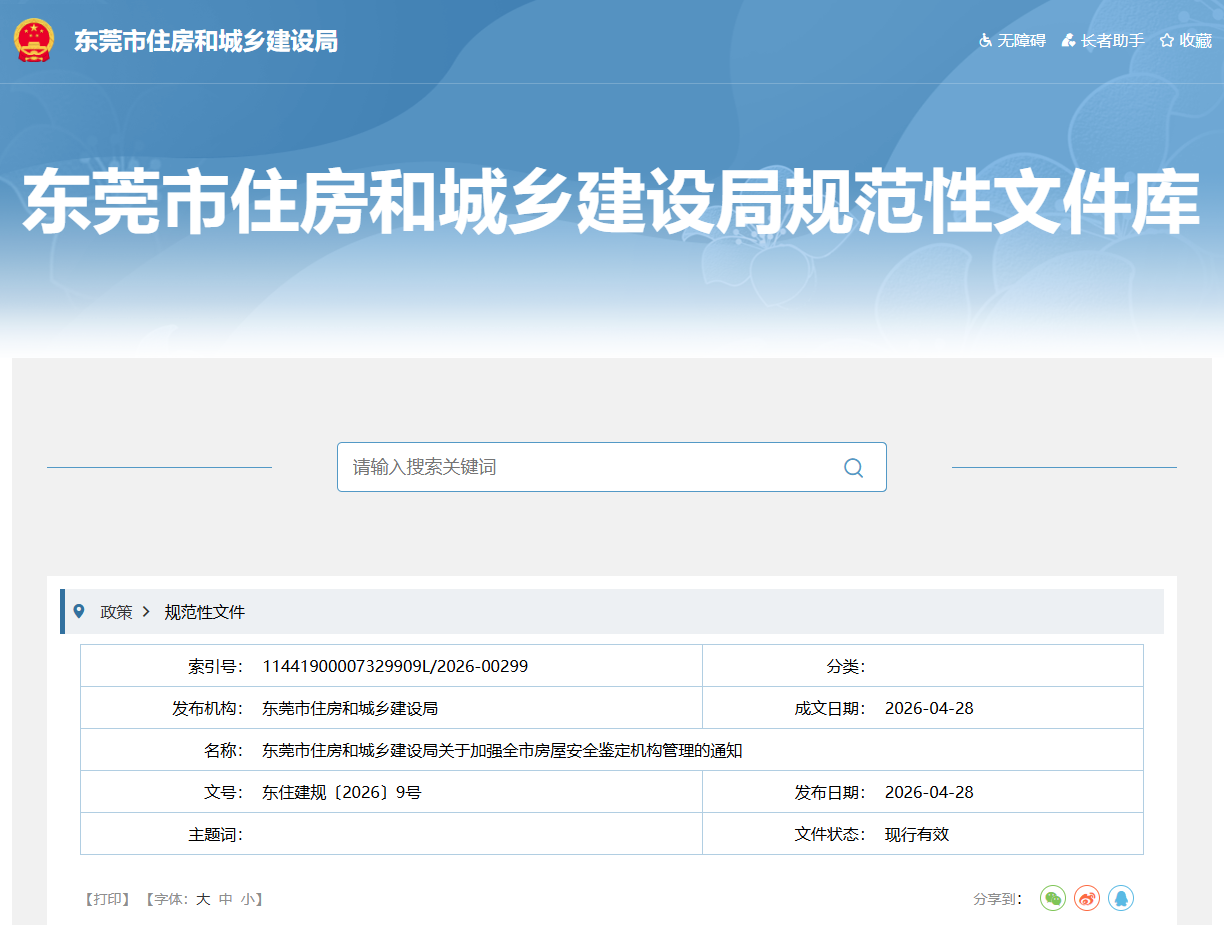Click the 分类 label
Image resolution: width=1224 pixels, height=925 pixels.
[x=845, y=666]
